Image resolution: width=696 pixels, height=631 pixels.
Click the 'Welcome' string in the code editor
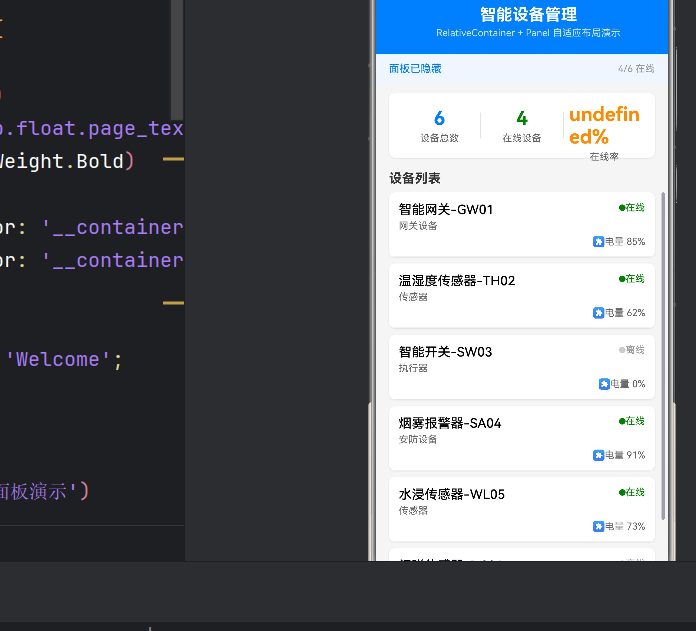click(57, 360)
